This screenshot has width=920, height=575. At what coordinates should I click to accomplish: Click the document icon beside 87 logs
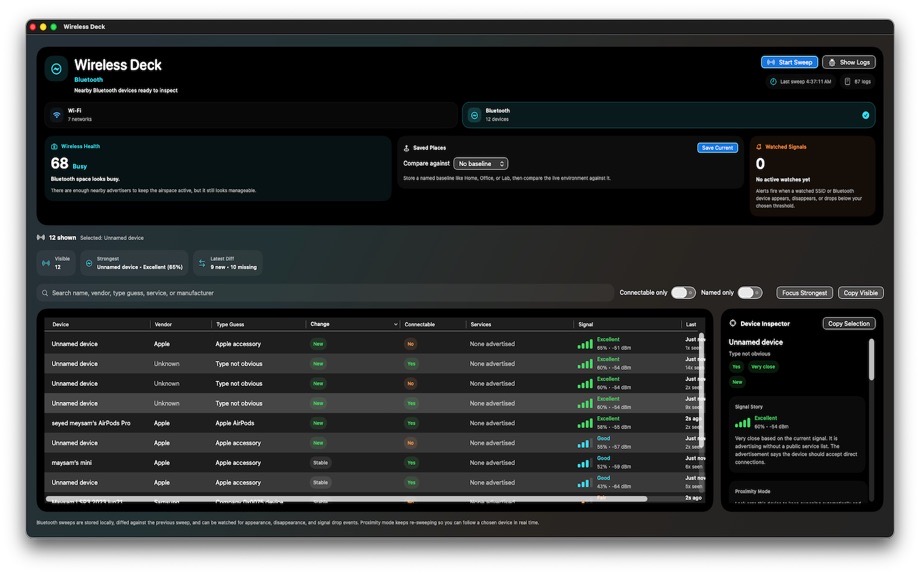coord(847,82)
